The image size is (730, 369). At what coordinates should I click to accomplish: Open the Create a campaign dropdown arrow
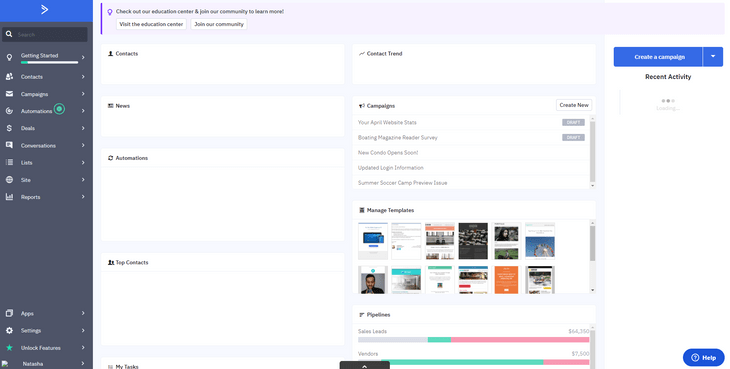[x=713, y=56]
